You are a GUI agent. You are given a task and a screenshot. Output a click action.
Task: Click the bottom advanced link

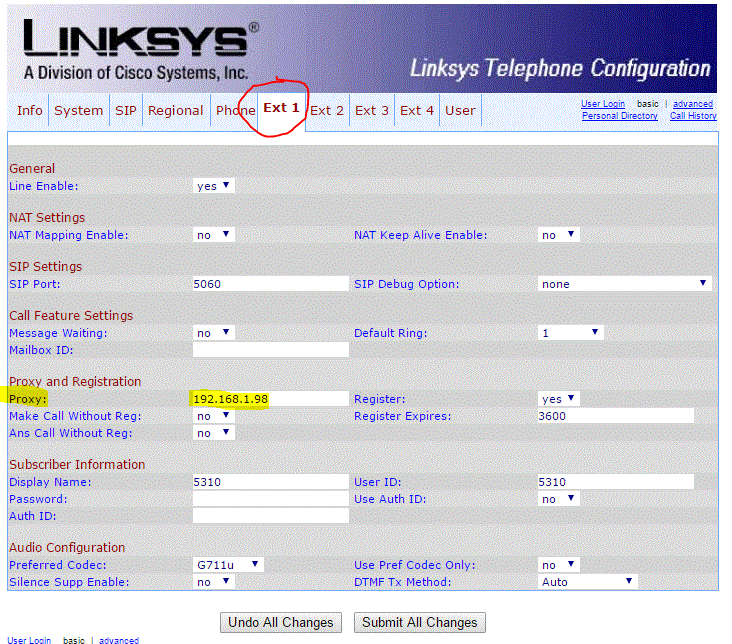pyautogui.click(x=119, y=640)
